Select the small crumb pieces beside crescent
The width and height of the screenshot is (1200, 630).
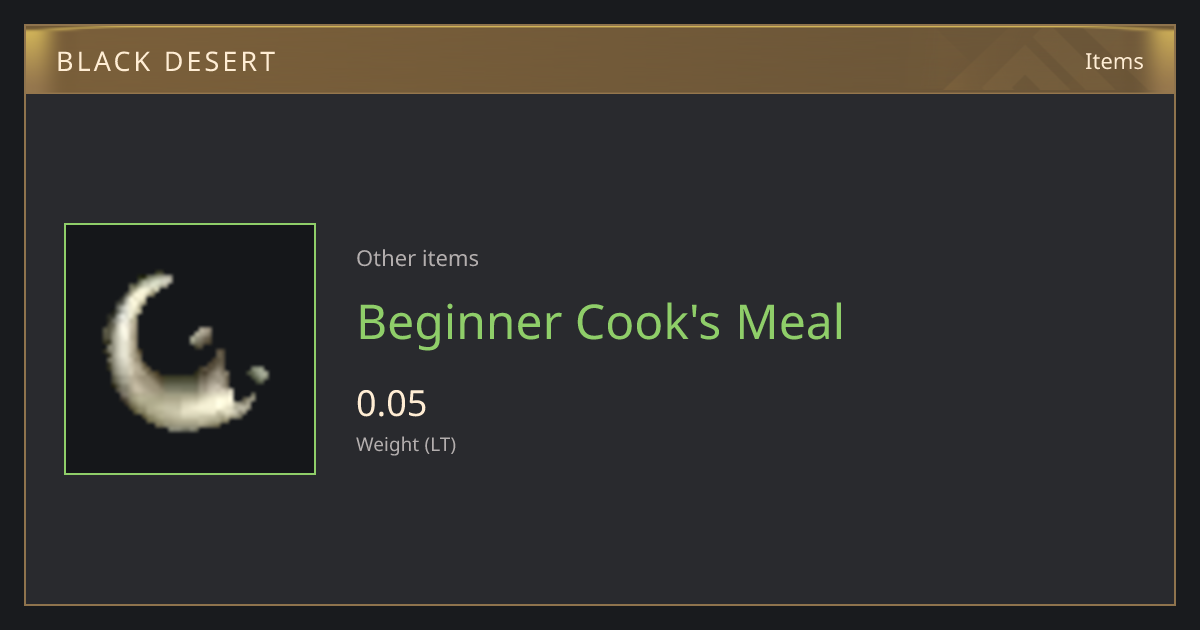pos(230,355)
